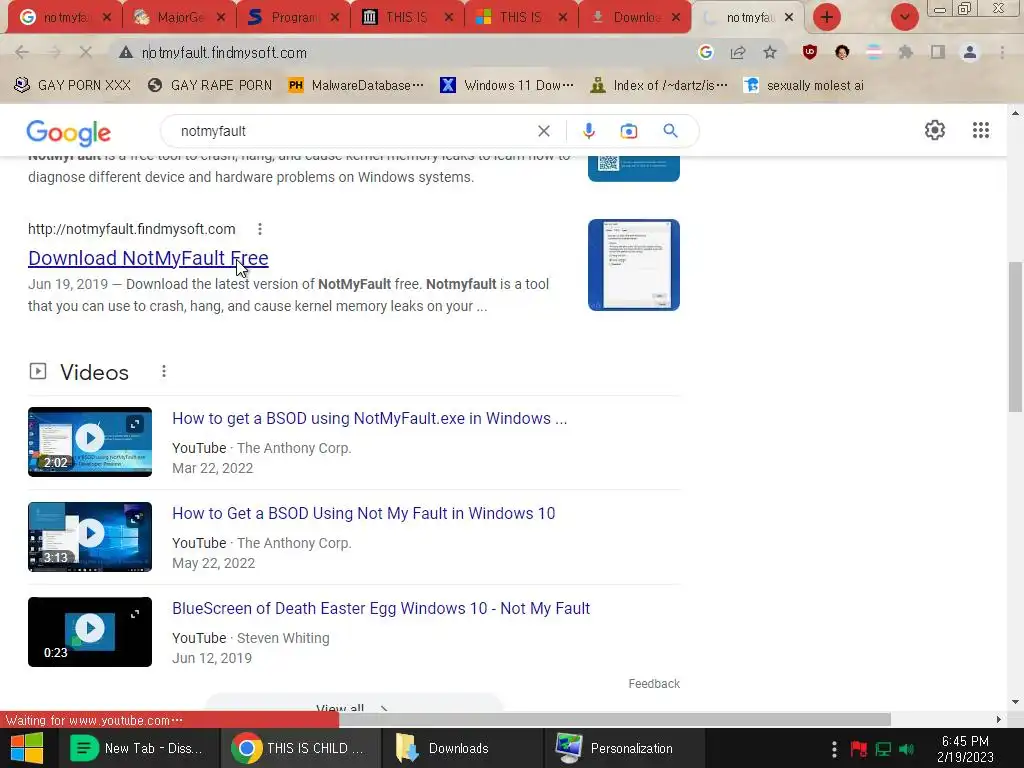Start a voice search with microphone
1024x768 pixels.
pos(588,131)
